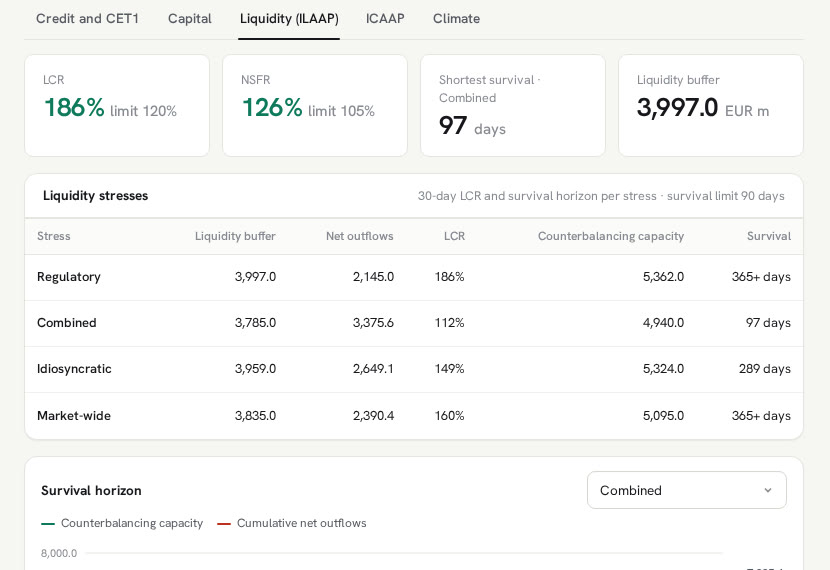Image resolution: width=830 pixels, height=570 pixels.
Task: Select the Idiosyncratic stress row label
Action: (x=74, y=369)
